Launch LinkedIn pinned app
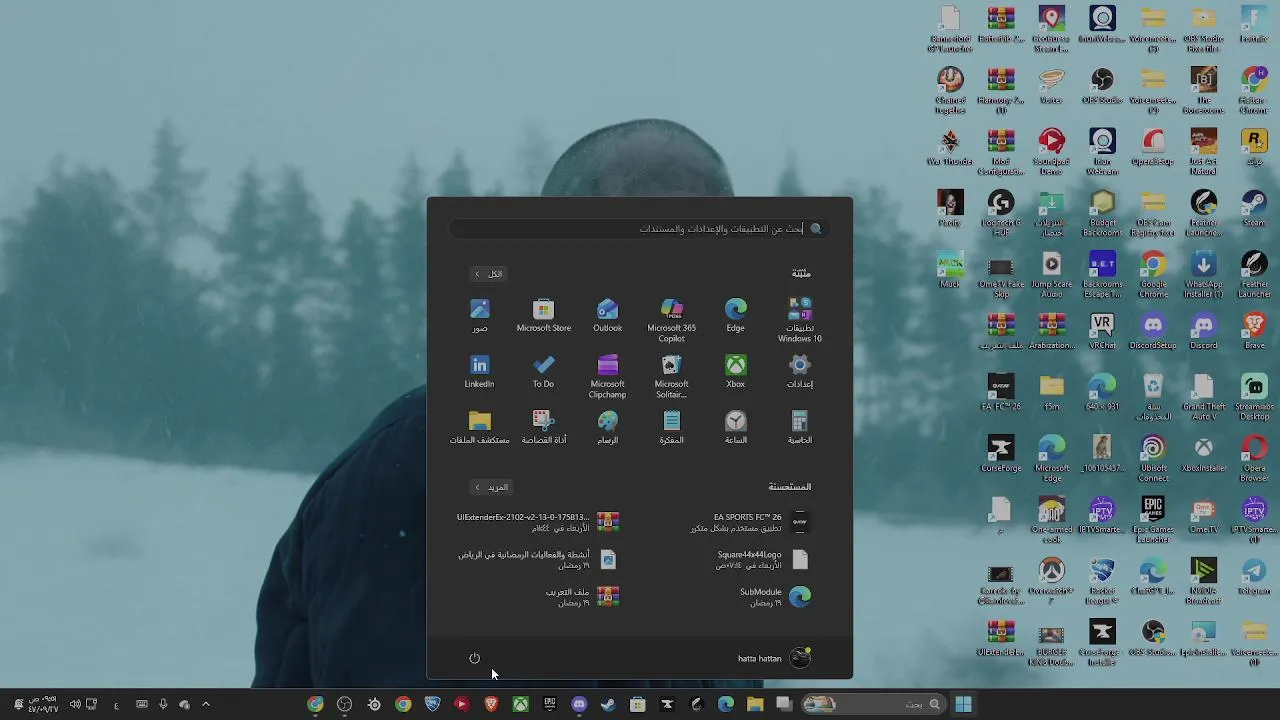 (480, 372)
